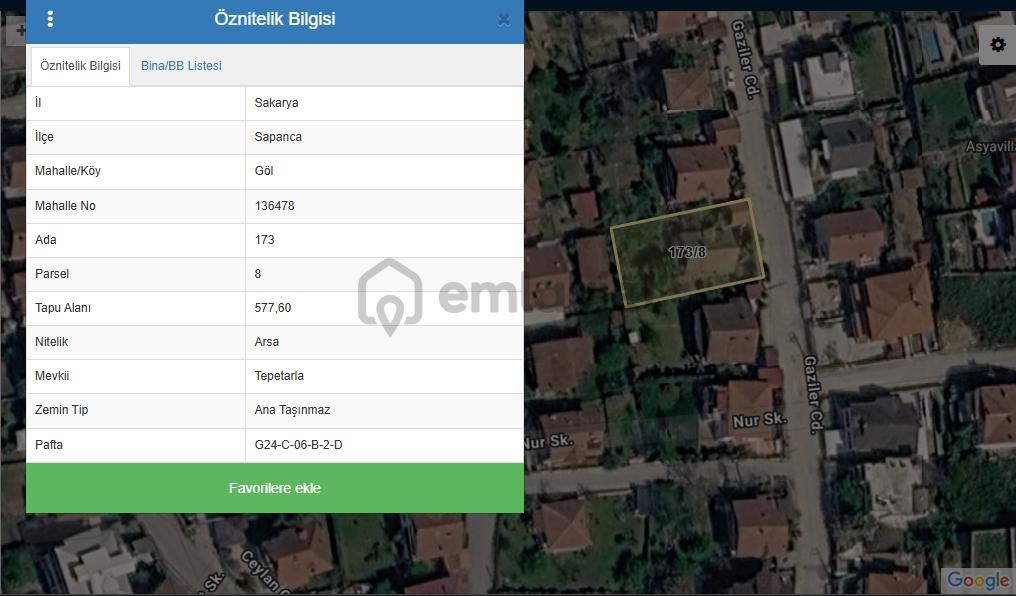Select Ada value 173
This screenshot has width=1016, height=596.
coord(264,240)
